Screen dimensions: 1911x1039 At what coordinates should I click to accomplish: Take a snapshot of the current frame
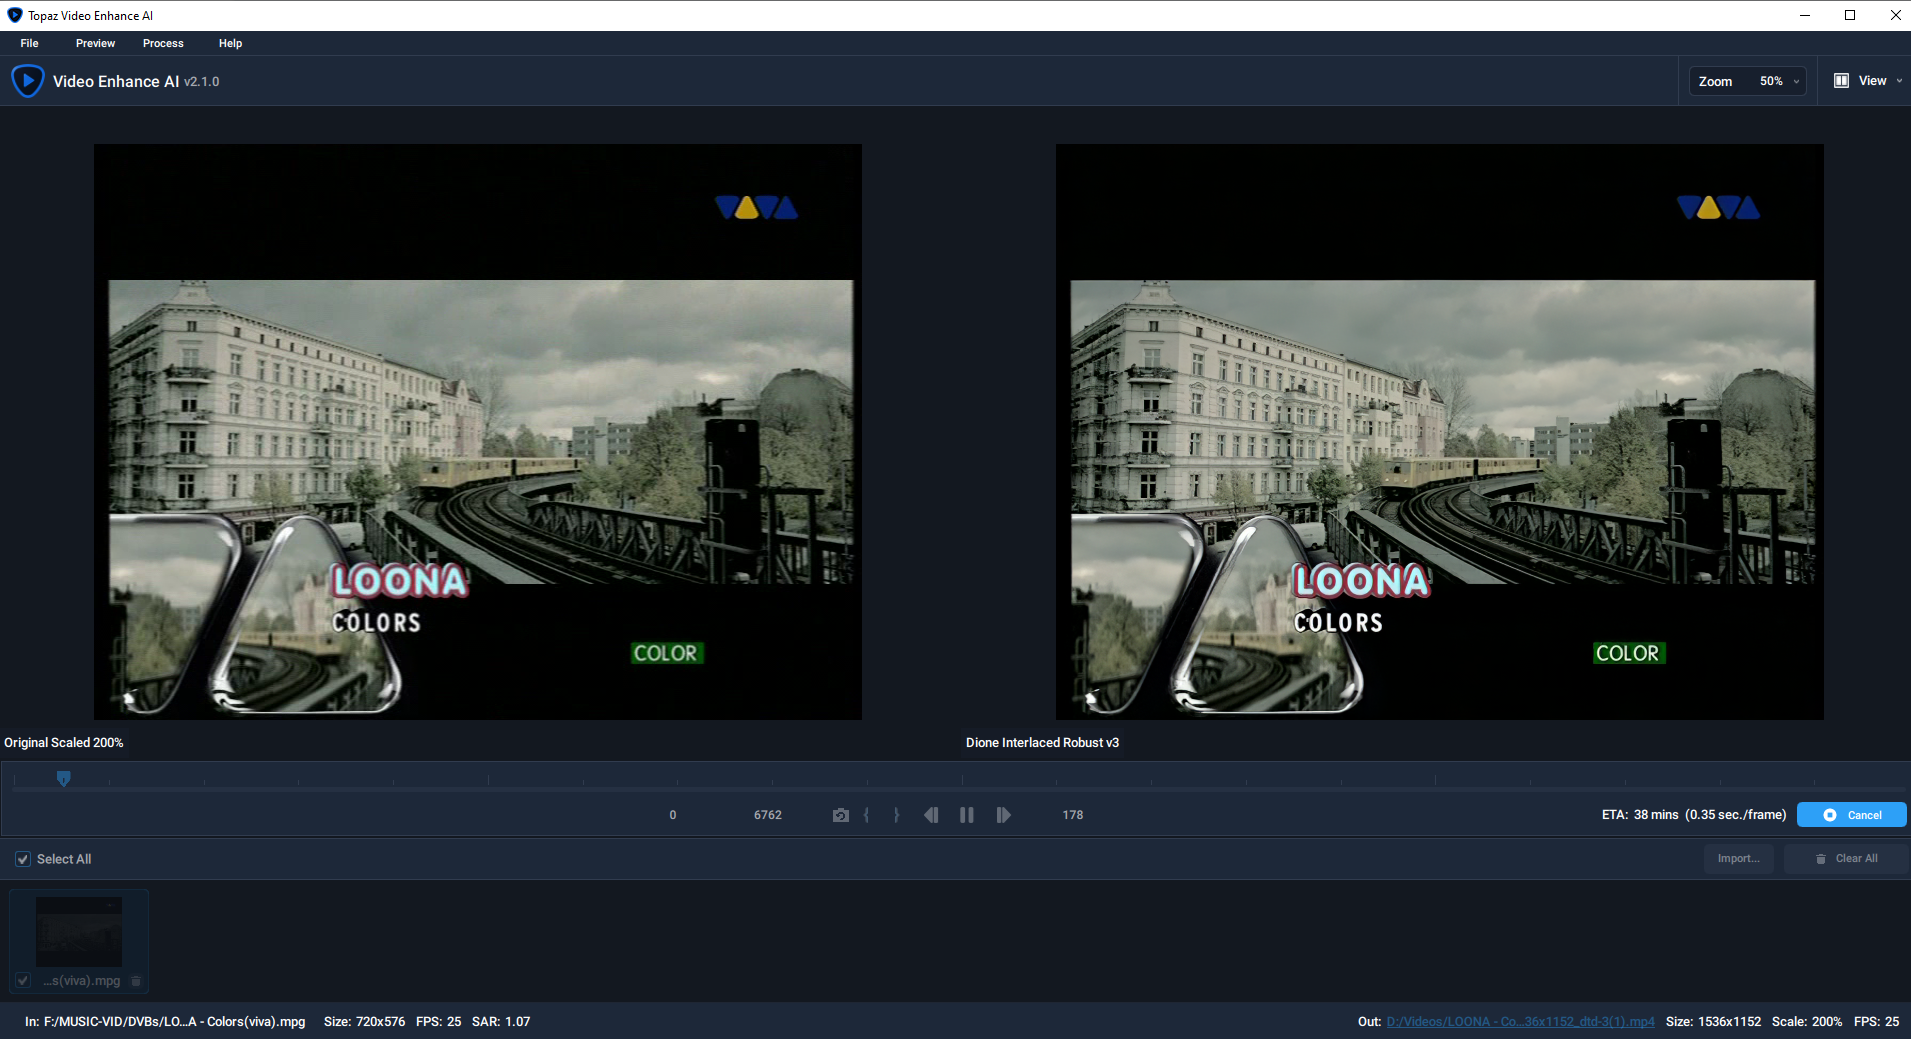840,814
